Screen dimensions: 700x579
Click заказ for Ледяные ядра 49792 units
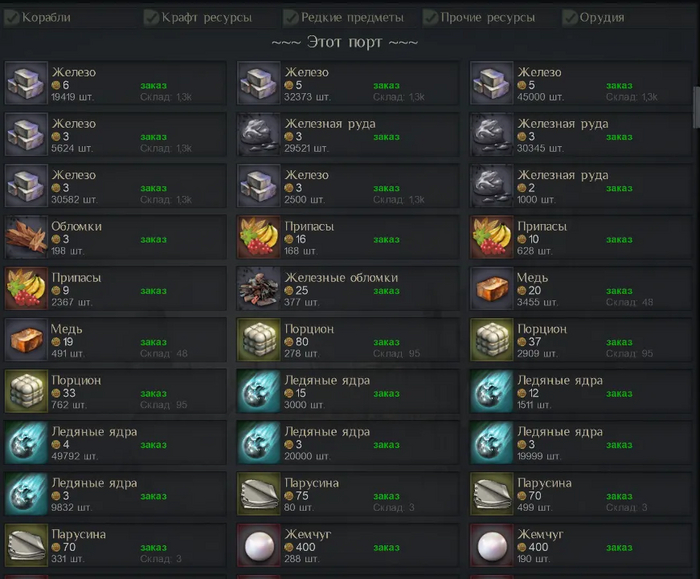[x=154, y=445]
